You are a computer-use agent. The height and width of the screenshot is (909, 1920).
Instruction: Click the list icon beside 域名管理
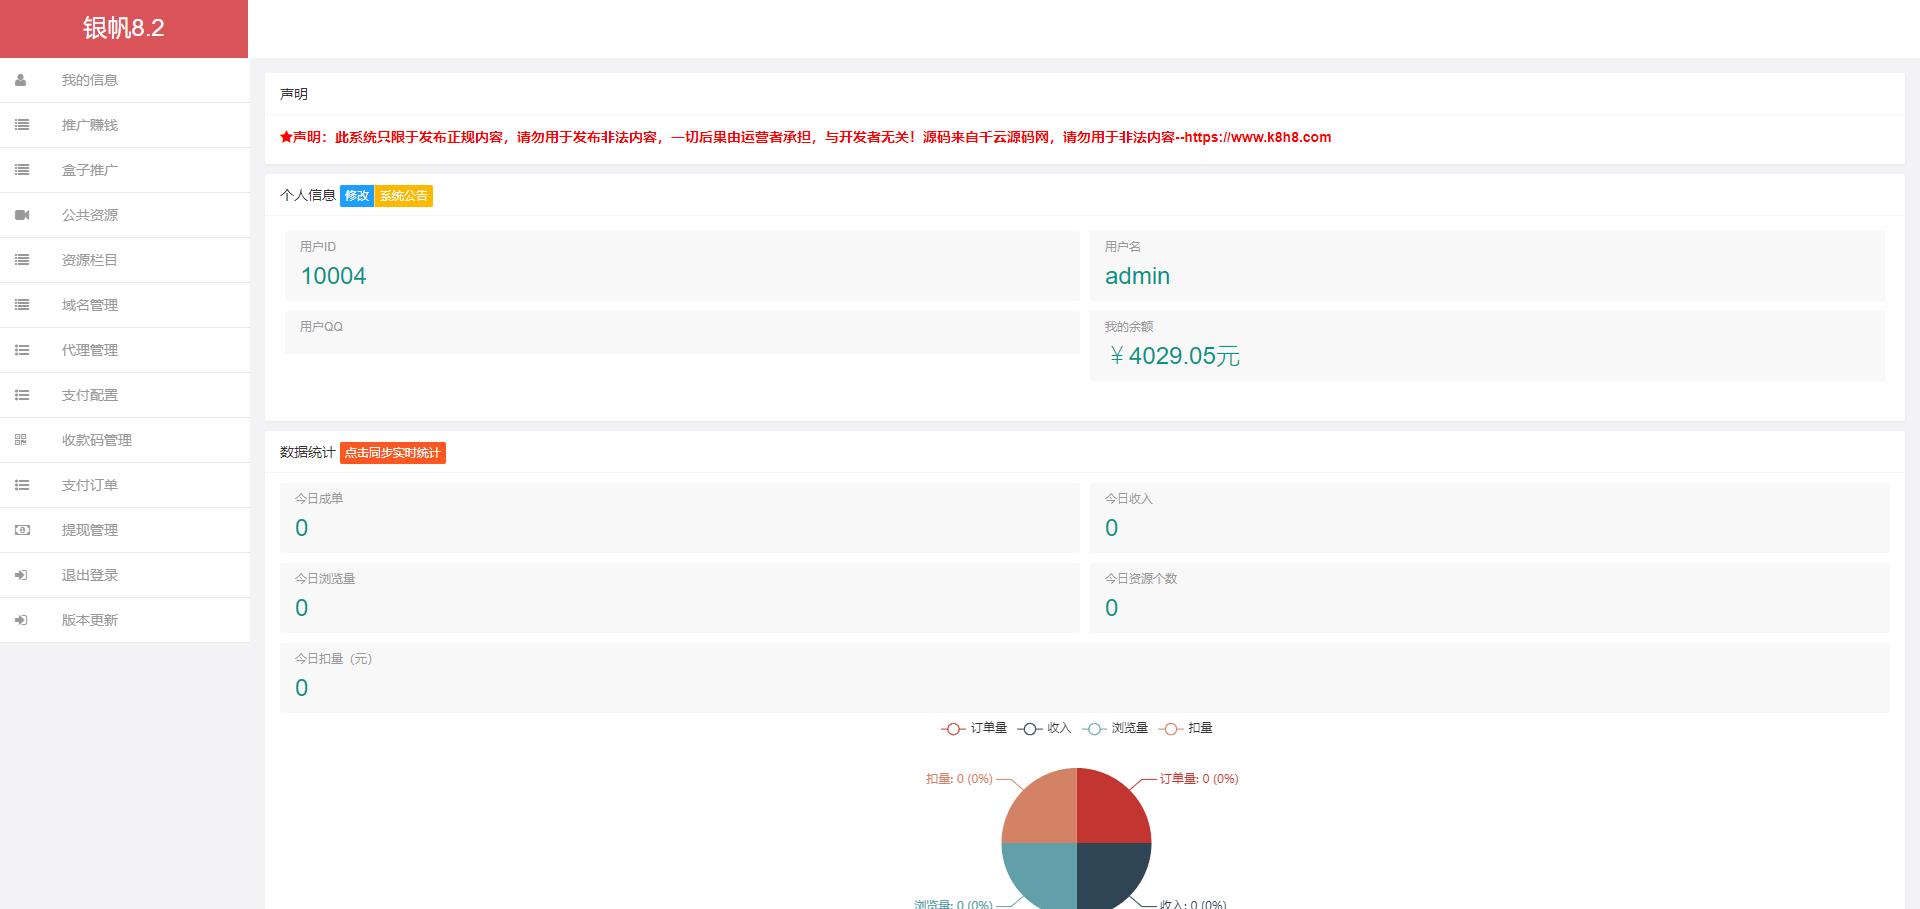[x=22, y=305]
